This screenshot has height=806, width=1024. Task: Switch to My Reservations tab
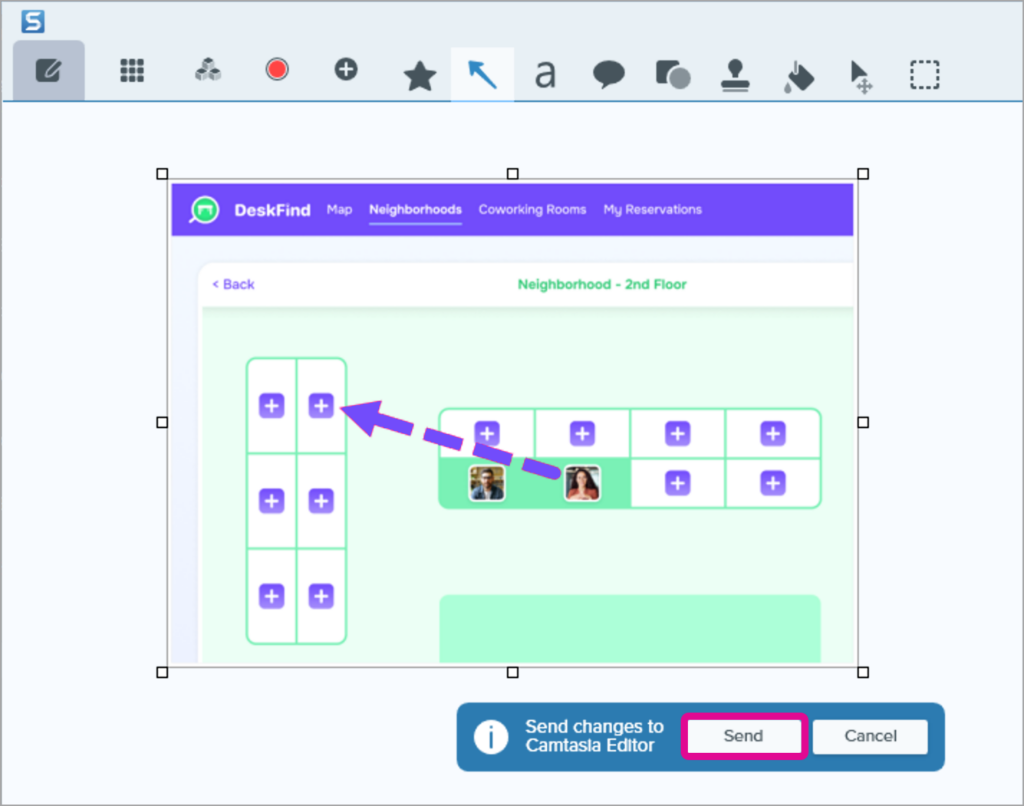(652, 210)
